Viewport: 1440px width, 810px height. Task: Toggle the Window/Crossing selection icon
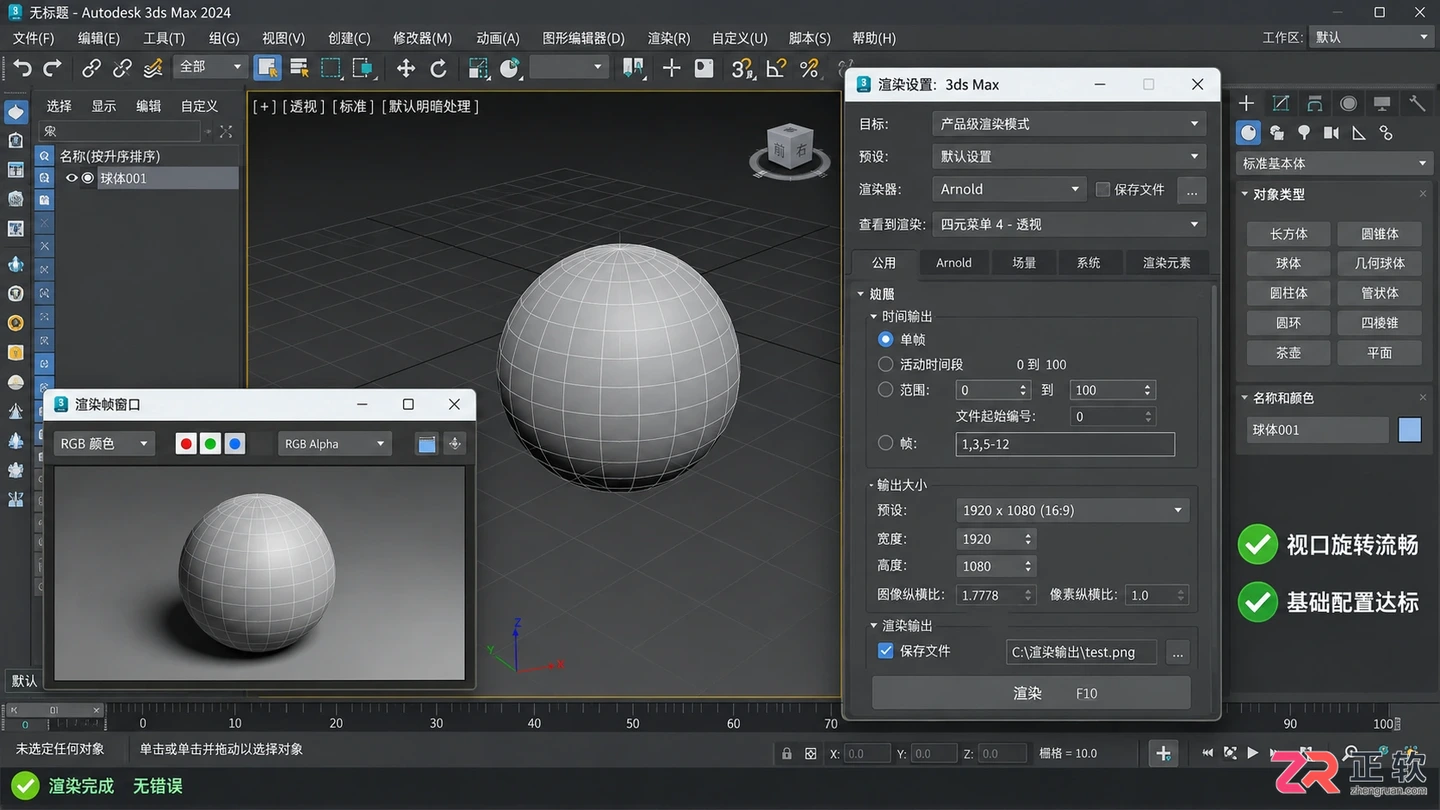click(x=363, y=67)
